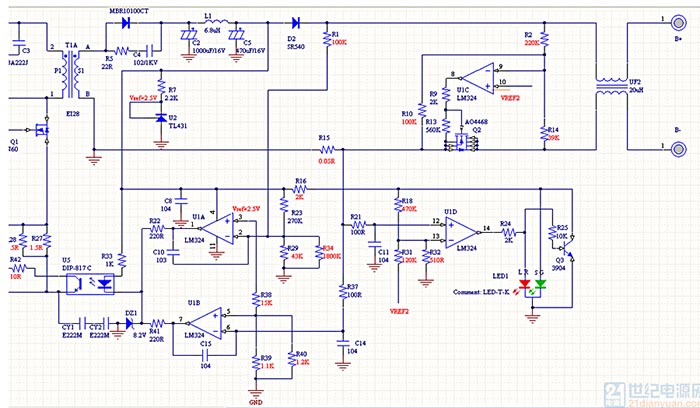Click the B- output terminal circle
Screen dimensions: 700x408
click(662, 149)
